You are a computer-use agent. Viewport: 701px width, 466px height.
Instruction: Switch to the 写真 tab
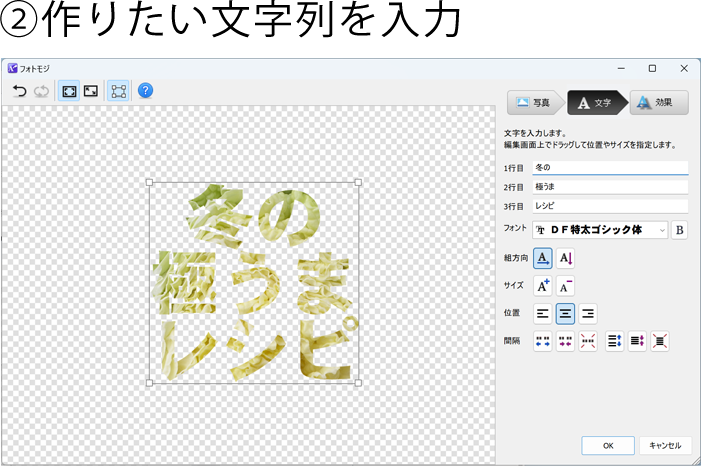[534, 103]
